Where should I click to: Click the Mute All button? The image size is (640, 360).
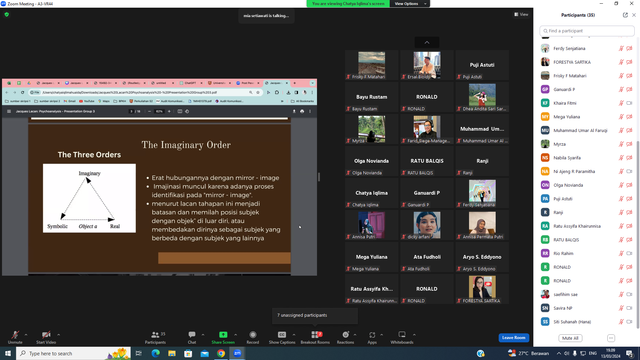tap(570, 338)
